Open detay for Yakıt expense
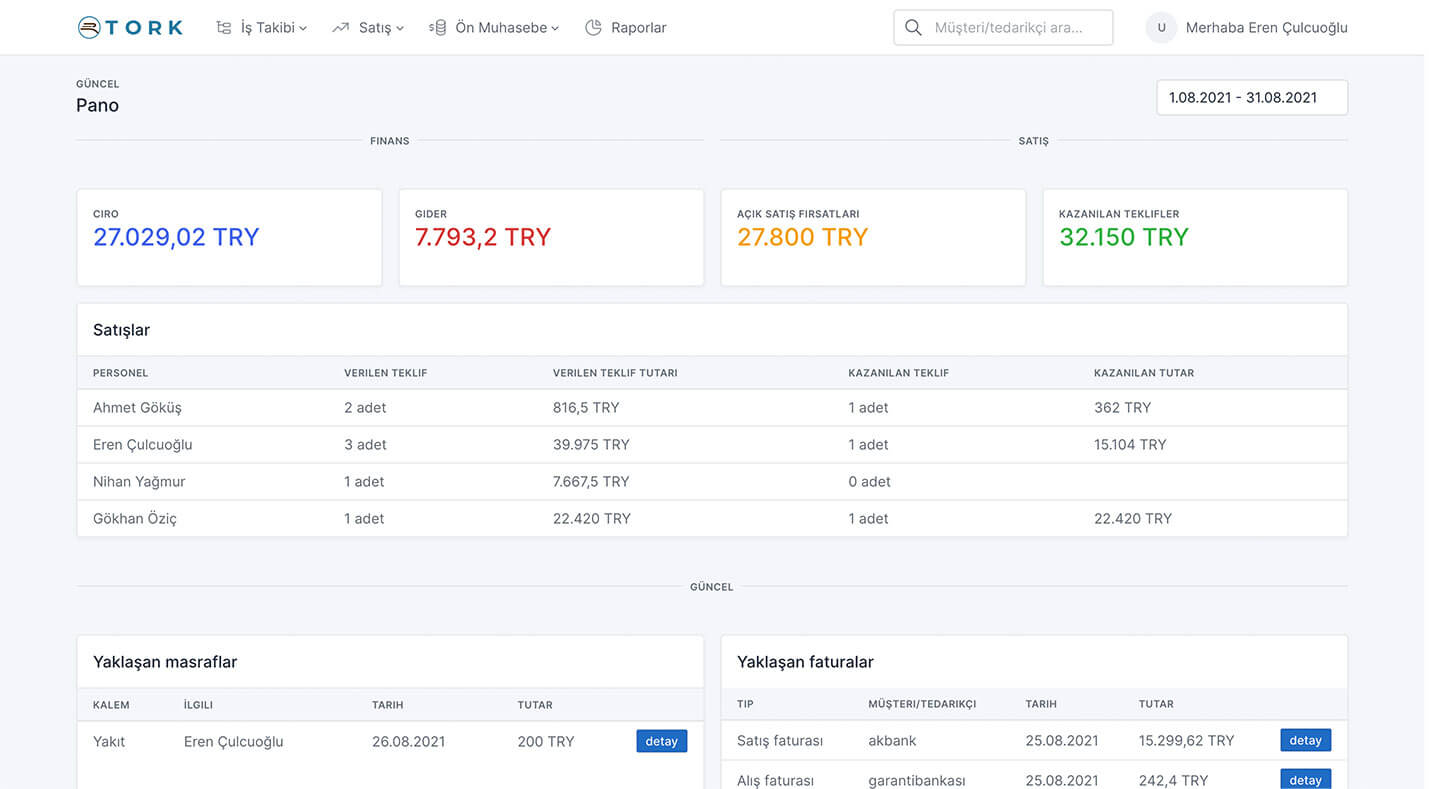 click(x=662, y=741)
